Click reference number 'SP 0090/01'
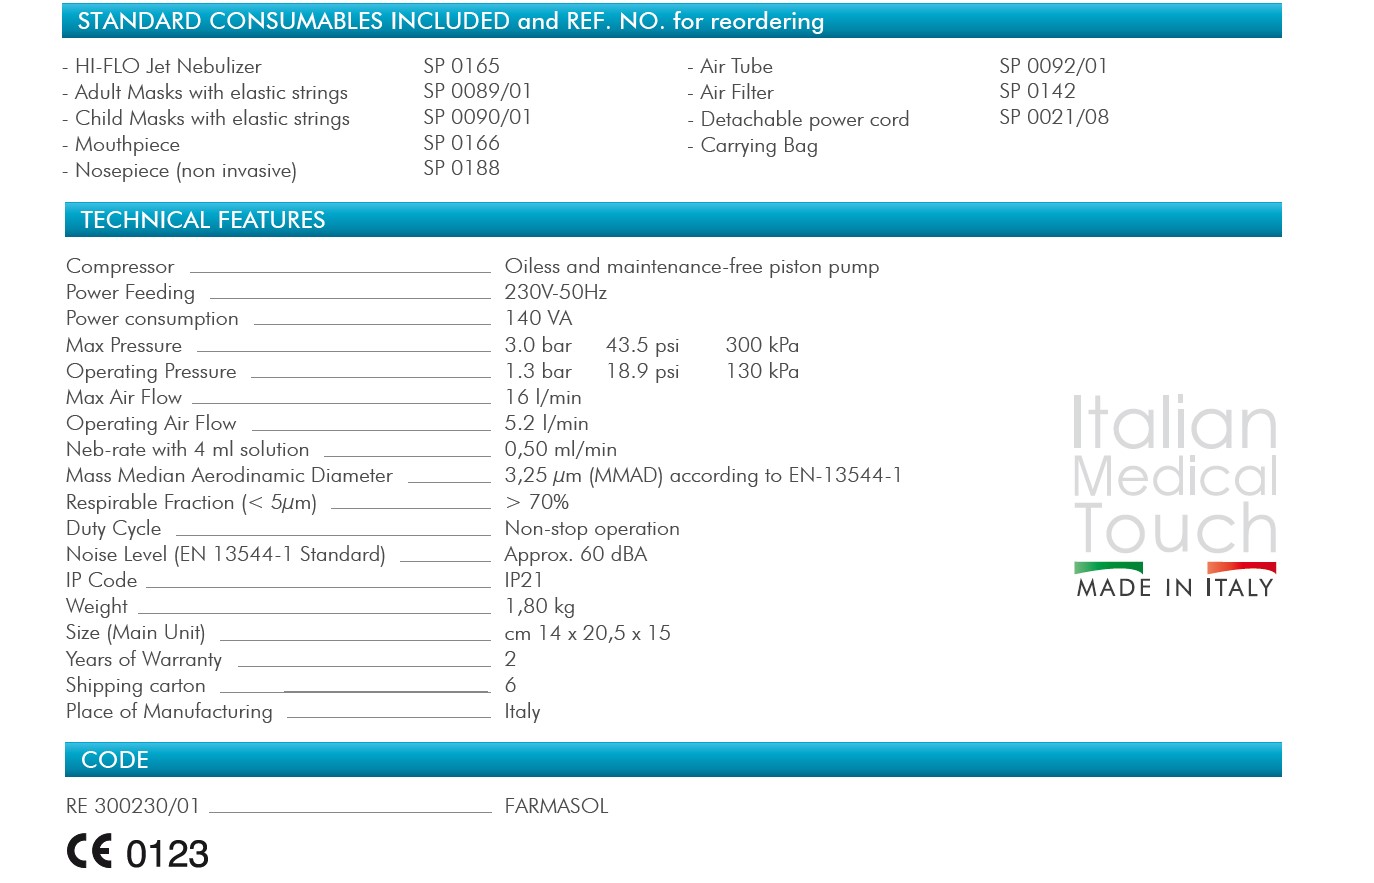Image resolution: width=1374 pixels, height=883 pixels. [477, 117]
